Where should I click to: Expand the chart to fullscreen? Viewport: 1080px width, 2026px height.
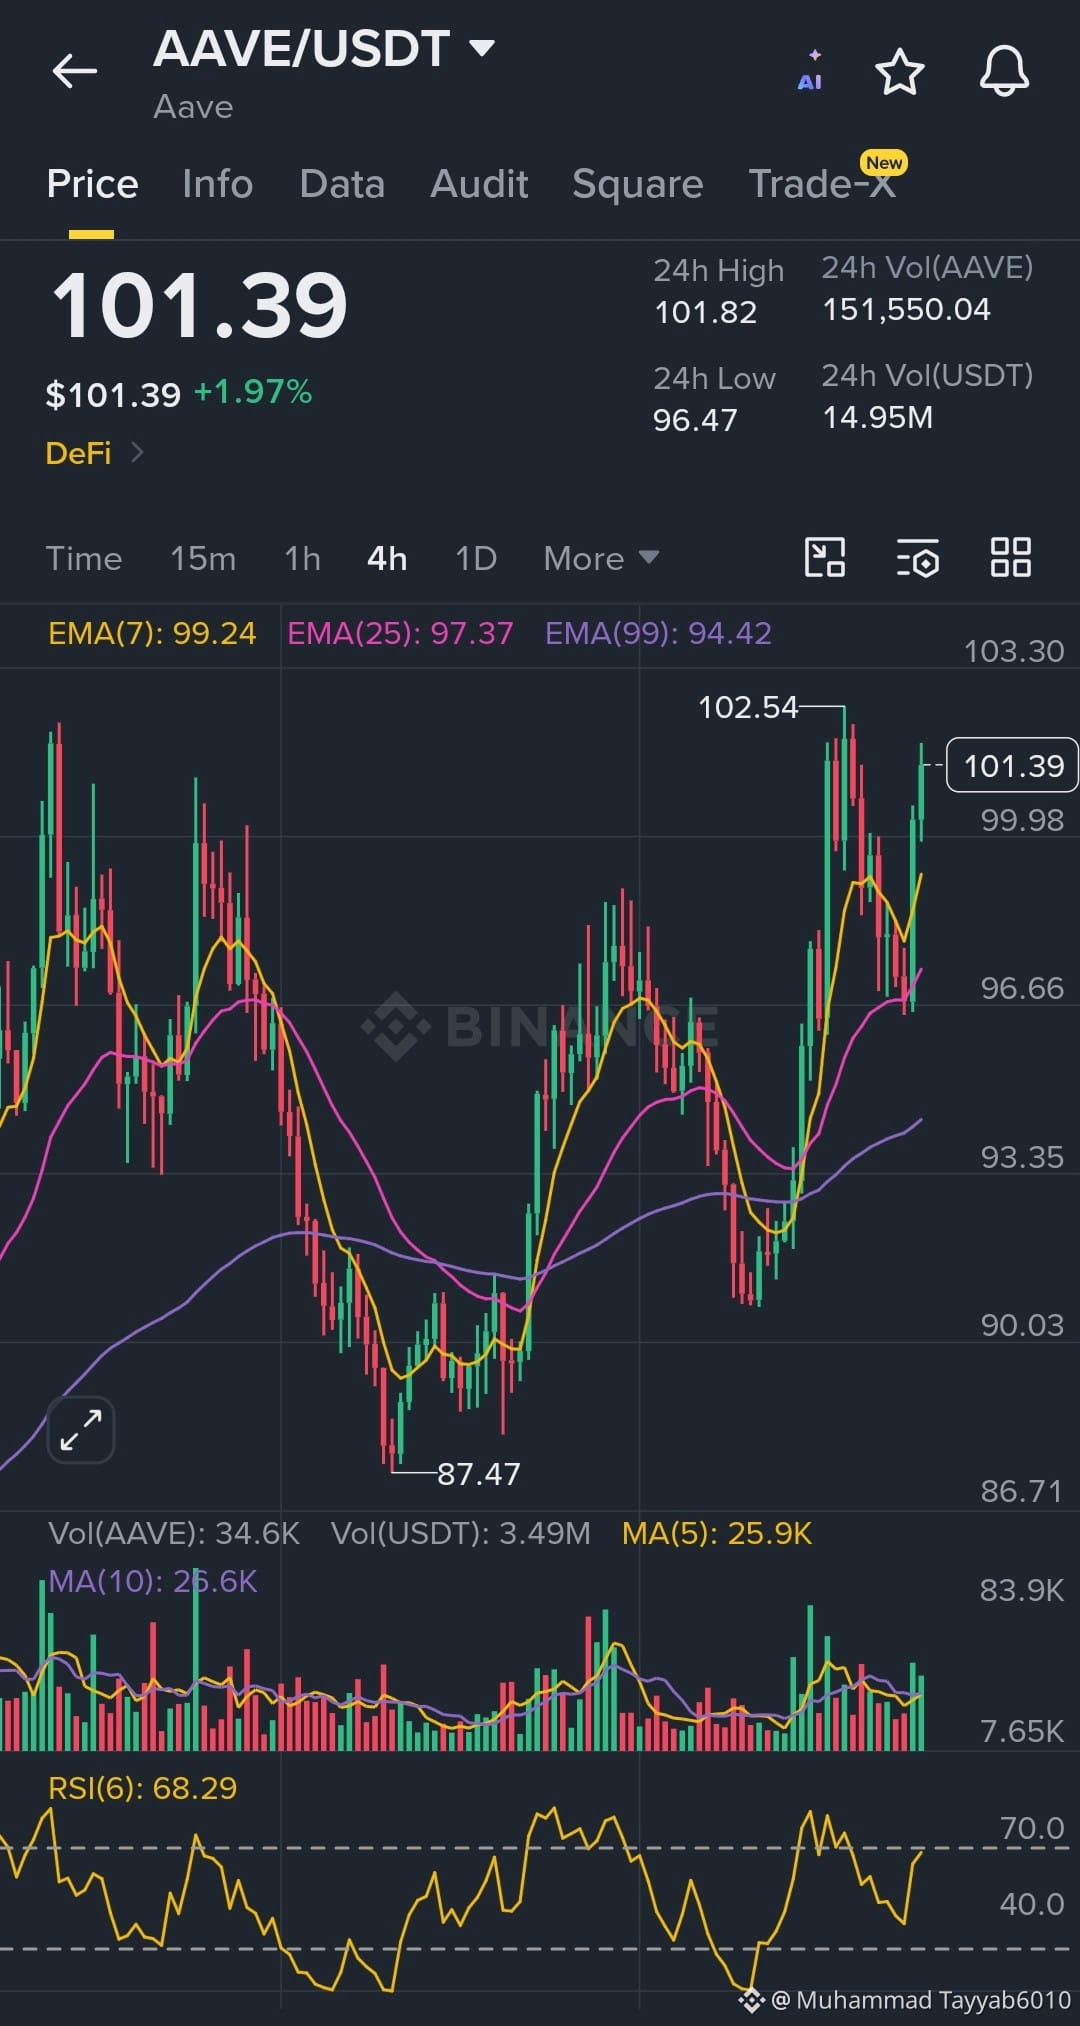coord(81,1429)
